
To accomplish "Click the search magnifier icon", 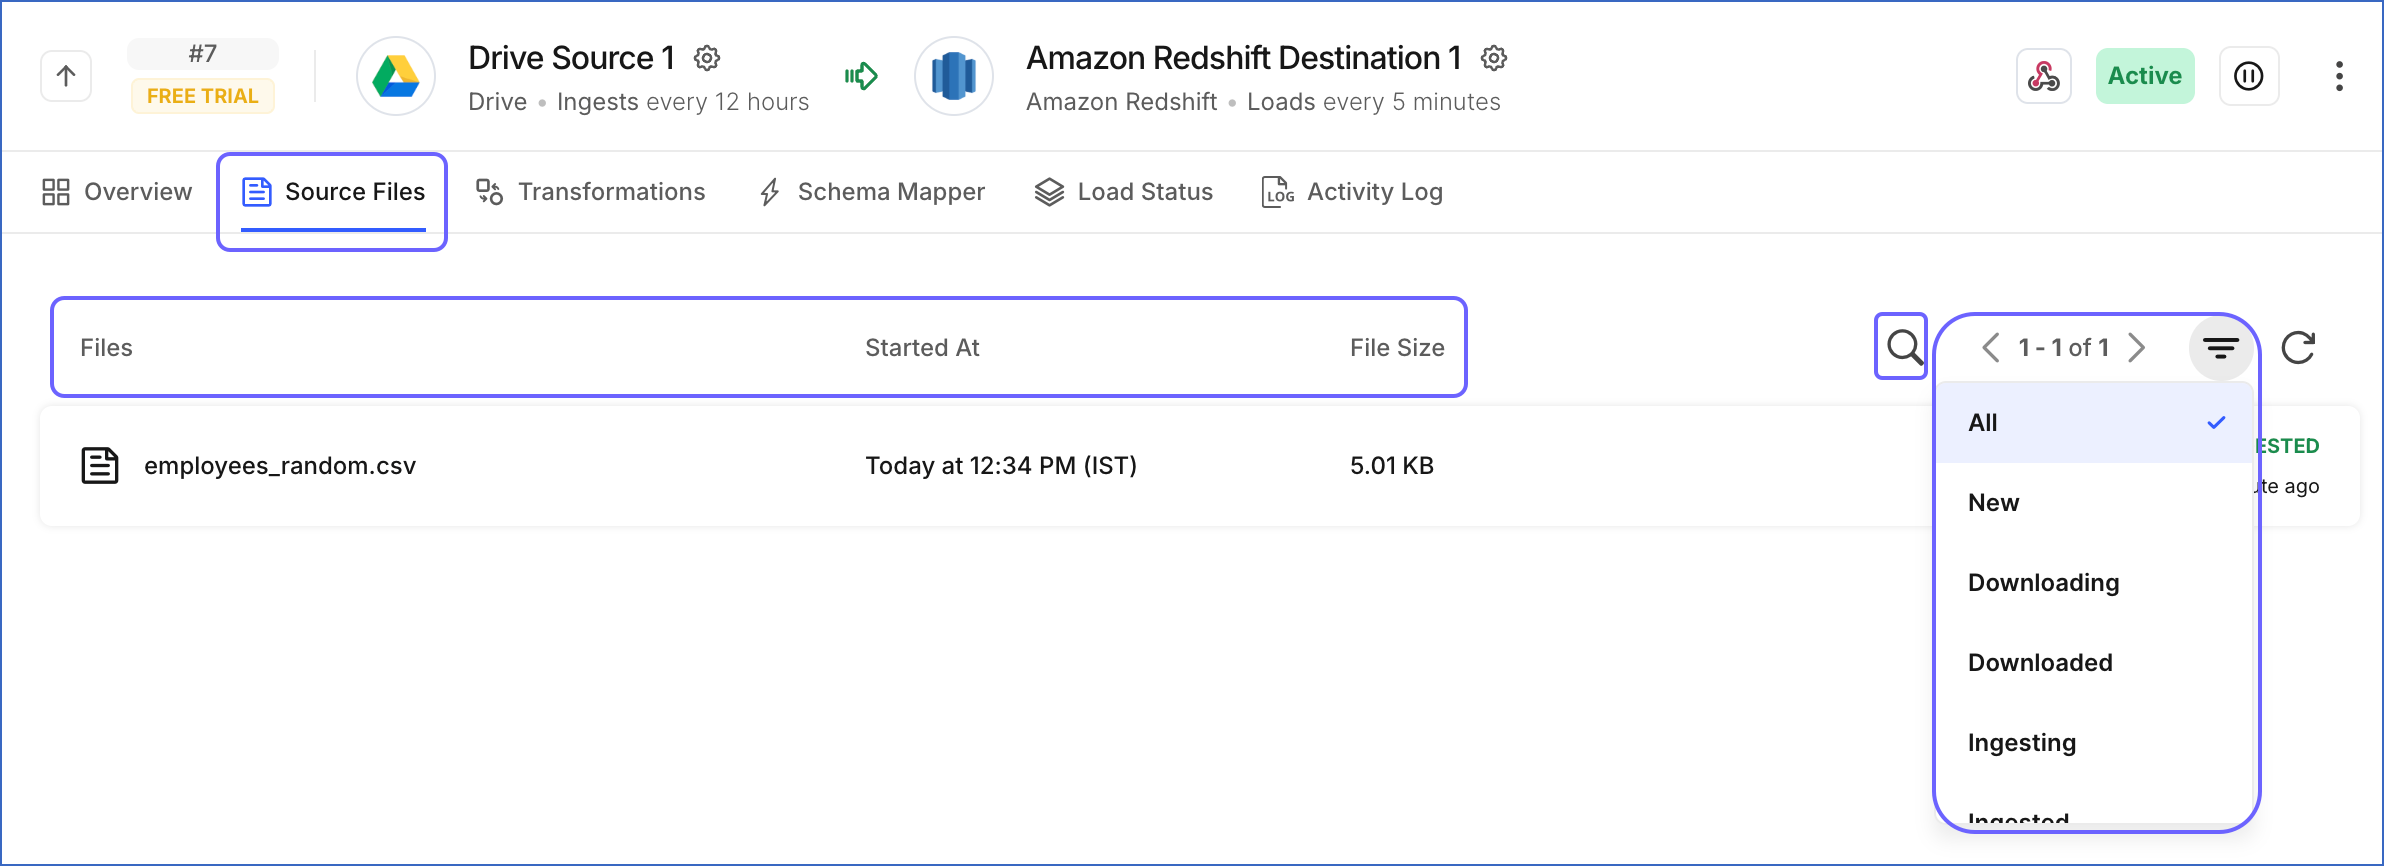I will click(x=1903, y=347).
